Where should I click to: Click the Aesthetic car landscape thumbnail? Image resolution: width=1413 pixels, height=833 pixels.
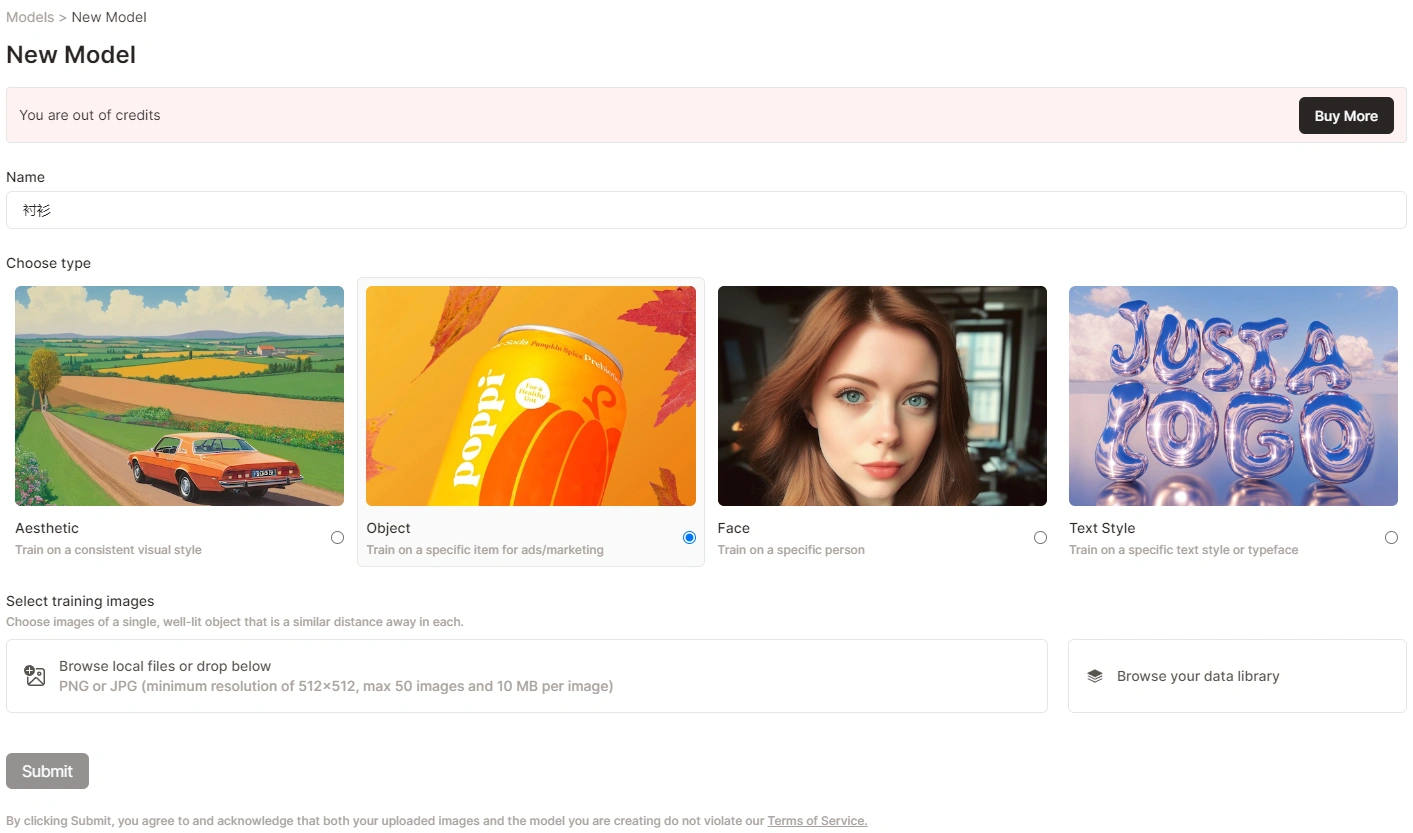tap(179, 396)
